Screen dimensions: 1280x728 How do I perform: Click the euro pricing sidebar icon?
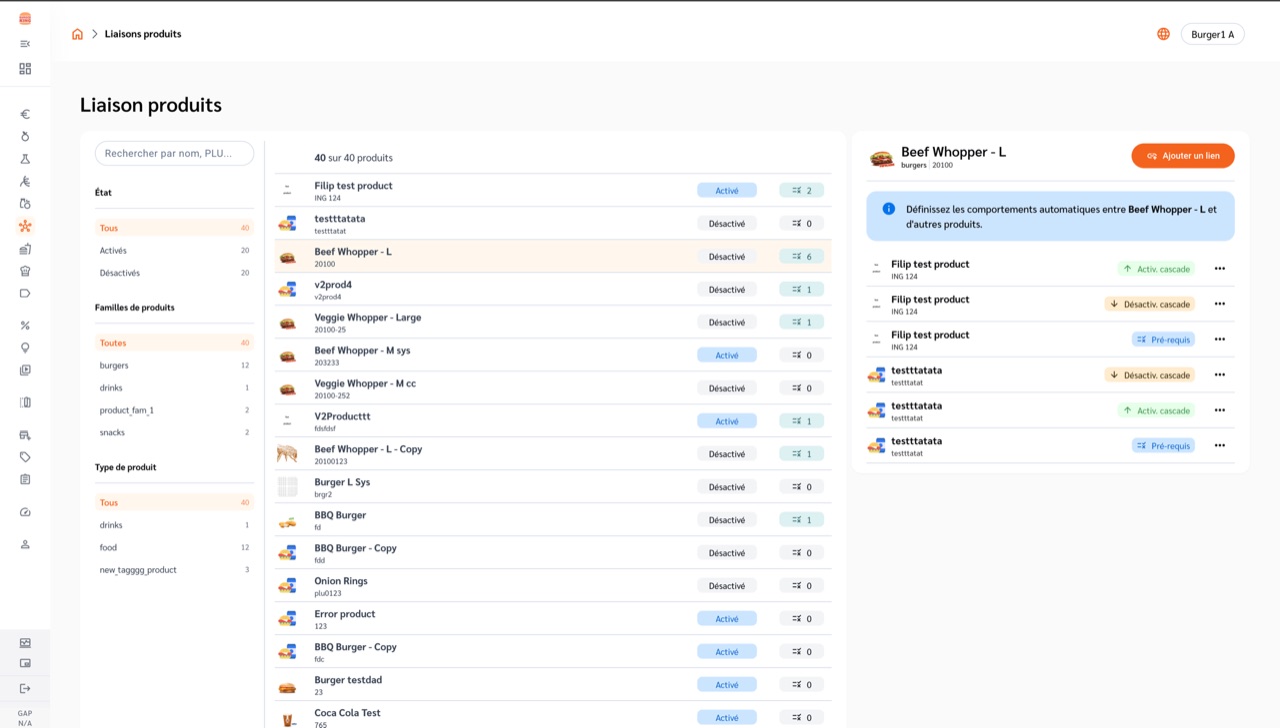pyautogui.click(x=25, y=114)
